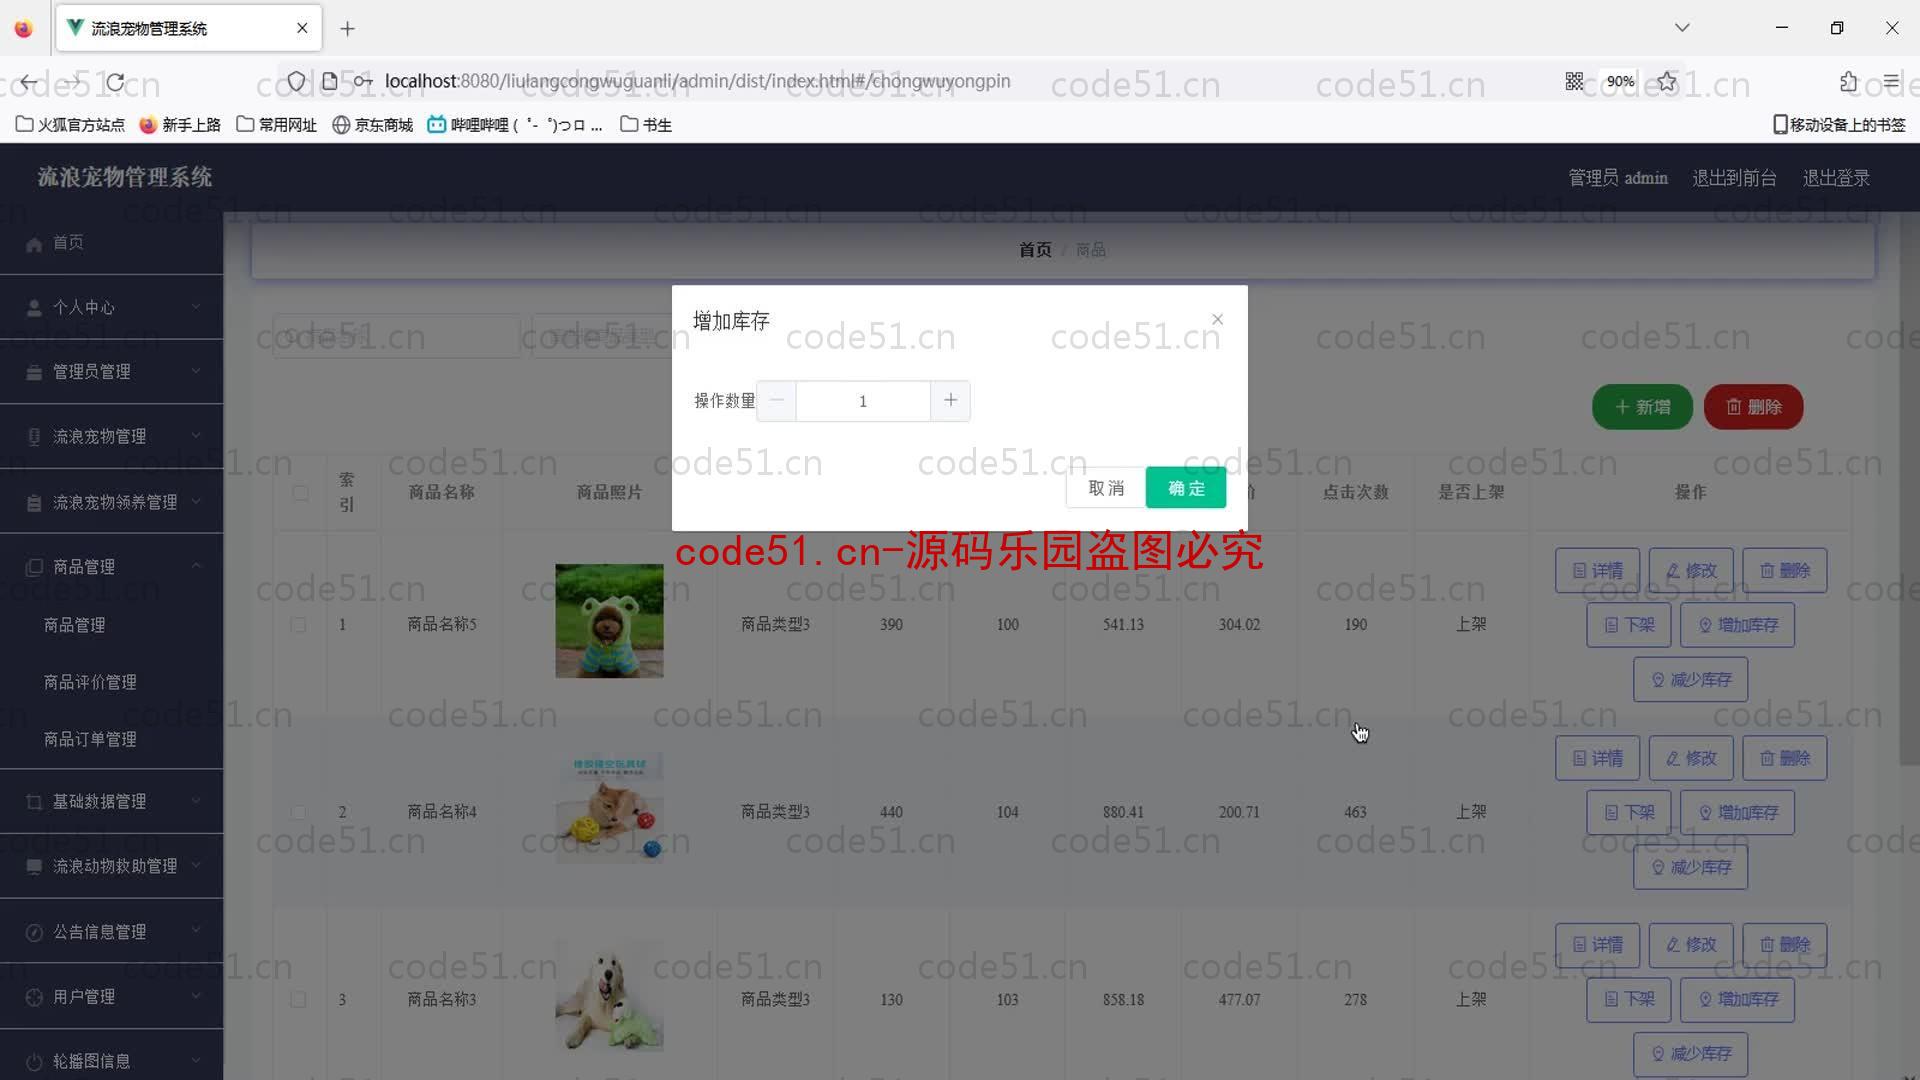Open the 商品名称3 golden dog photo

[x=609, y=996]
